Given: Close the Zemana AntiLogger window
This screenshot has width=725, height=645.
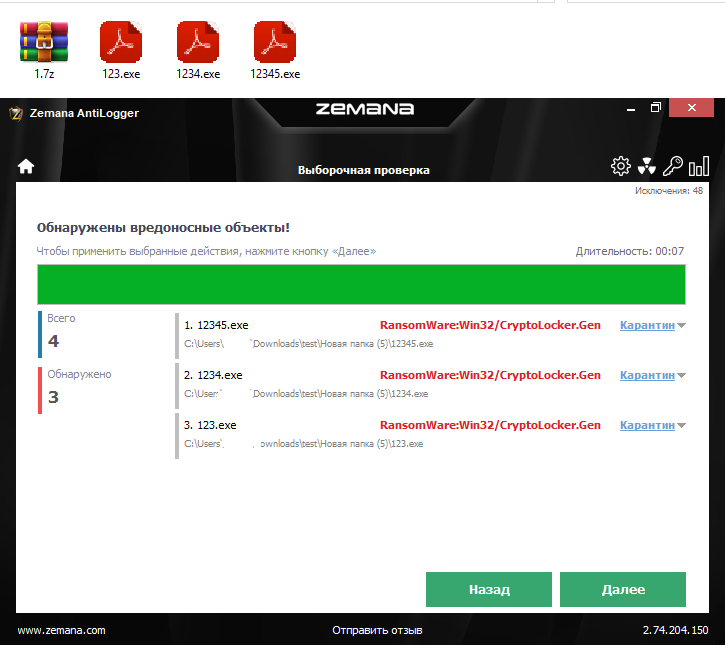Looking at the screenshot, I should (x=692, y=108).
